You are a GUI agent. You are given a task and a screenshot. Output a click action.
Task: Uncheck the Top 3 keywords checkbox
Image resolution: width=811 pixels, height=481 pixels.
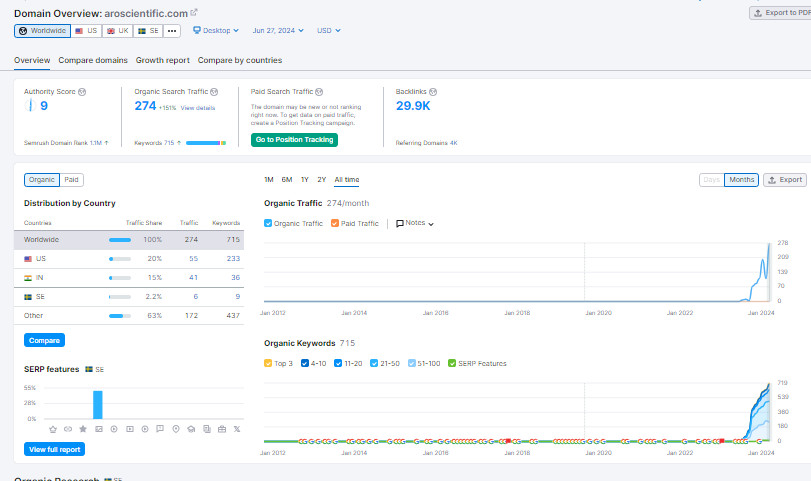click(x=268, y=363)
